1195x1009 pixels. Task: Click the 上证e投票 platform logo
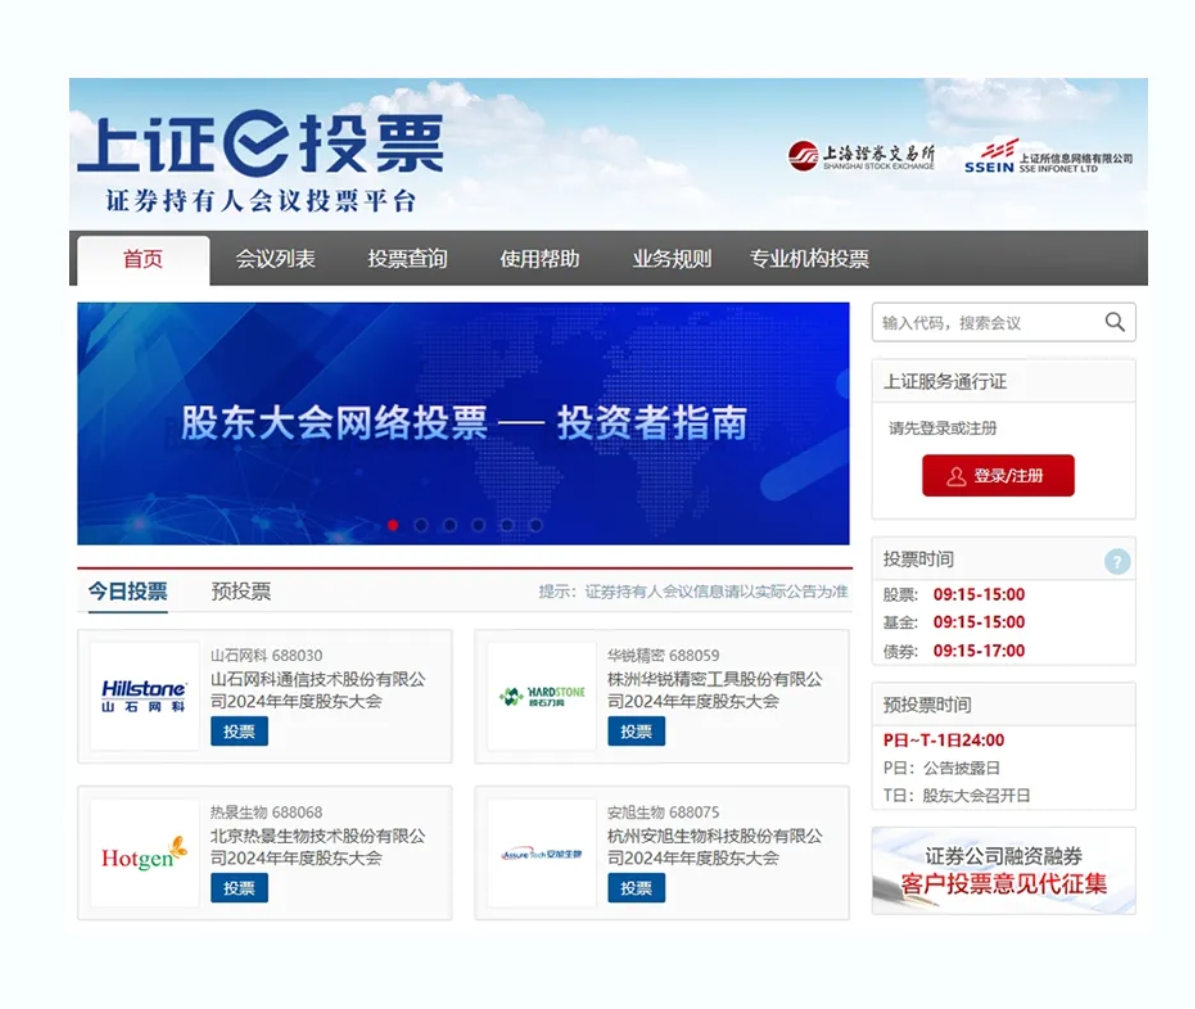(x=261, y=144)
